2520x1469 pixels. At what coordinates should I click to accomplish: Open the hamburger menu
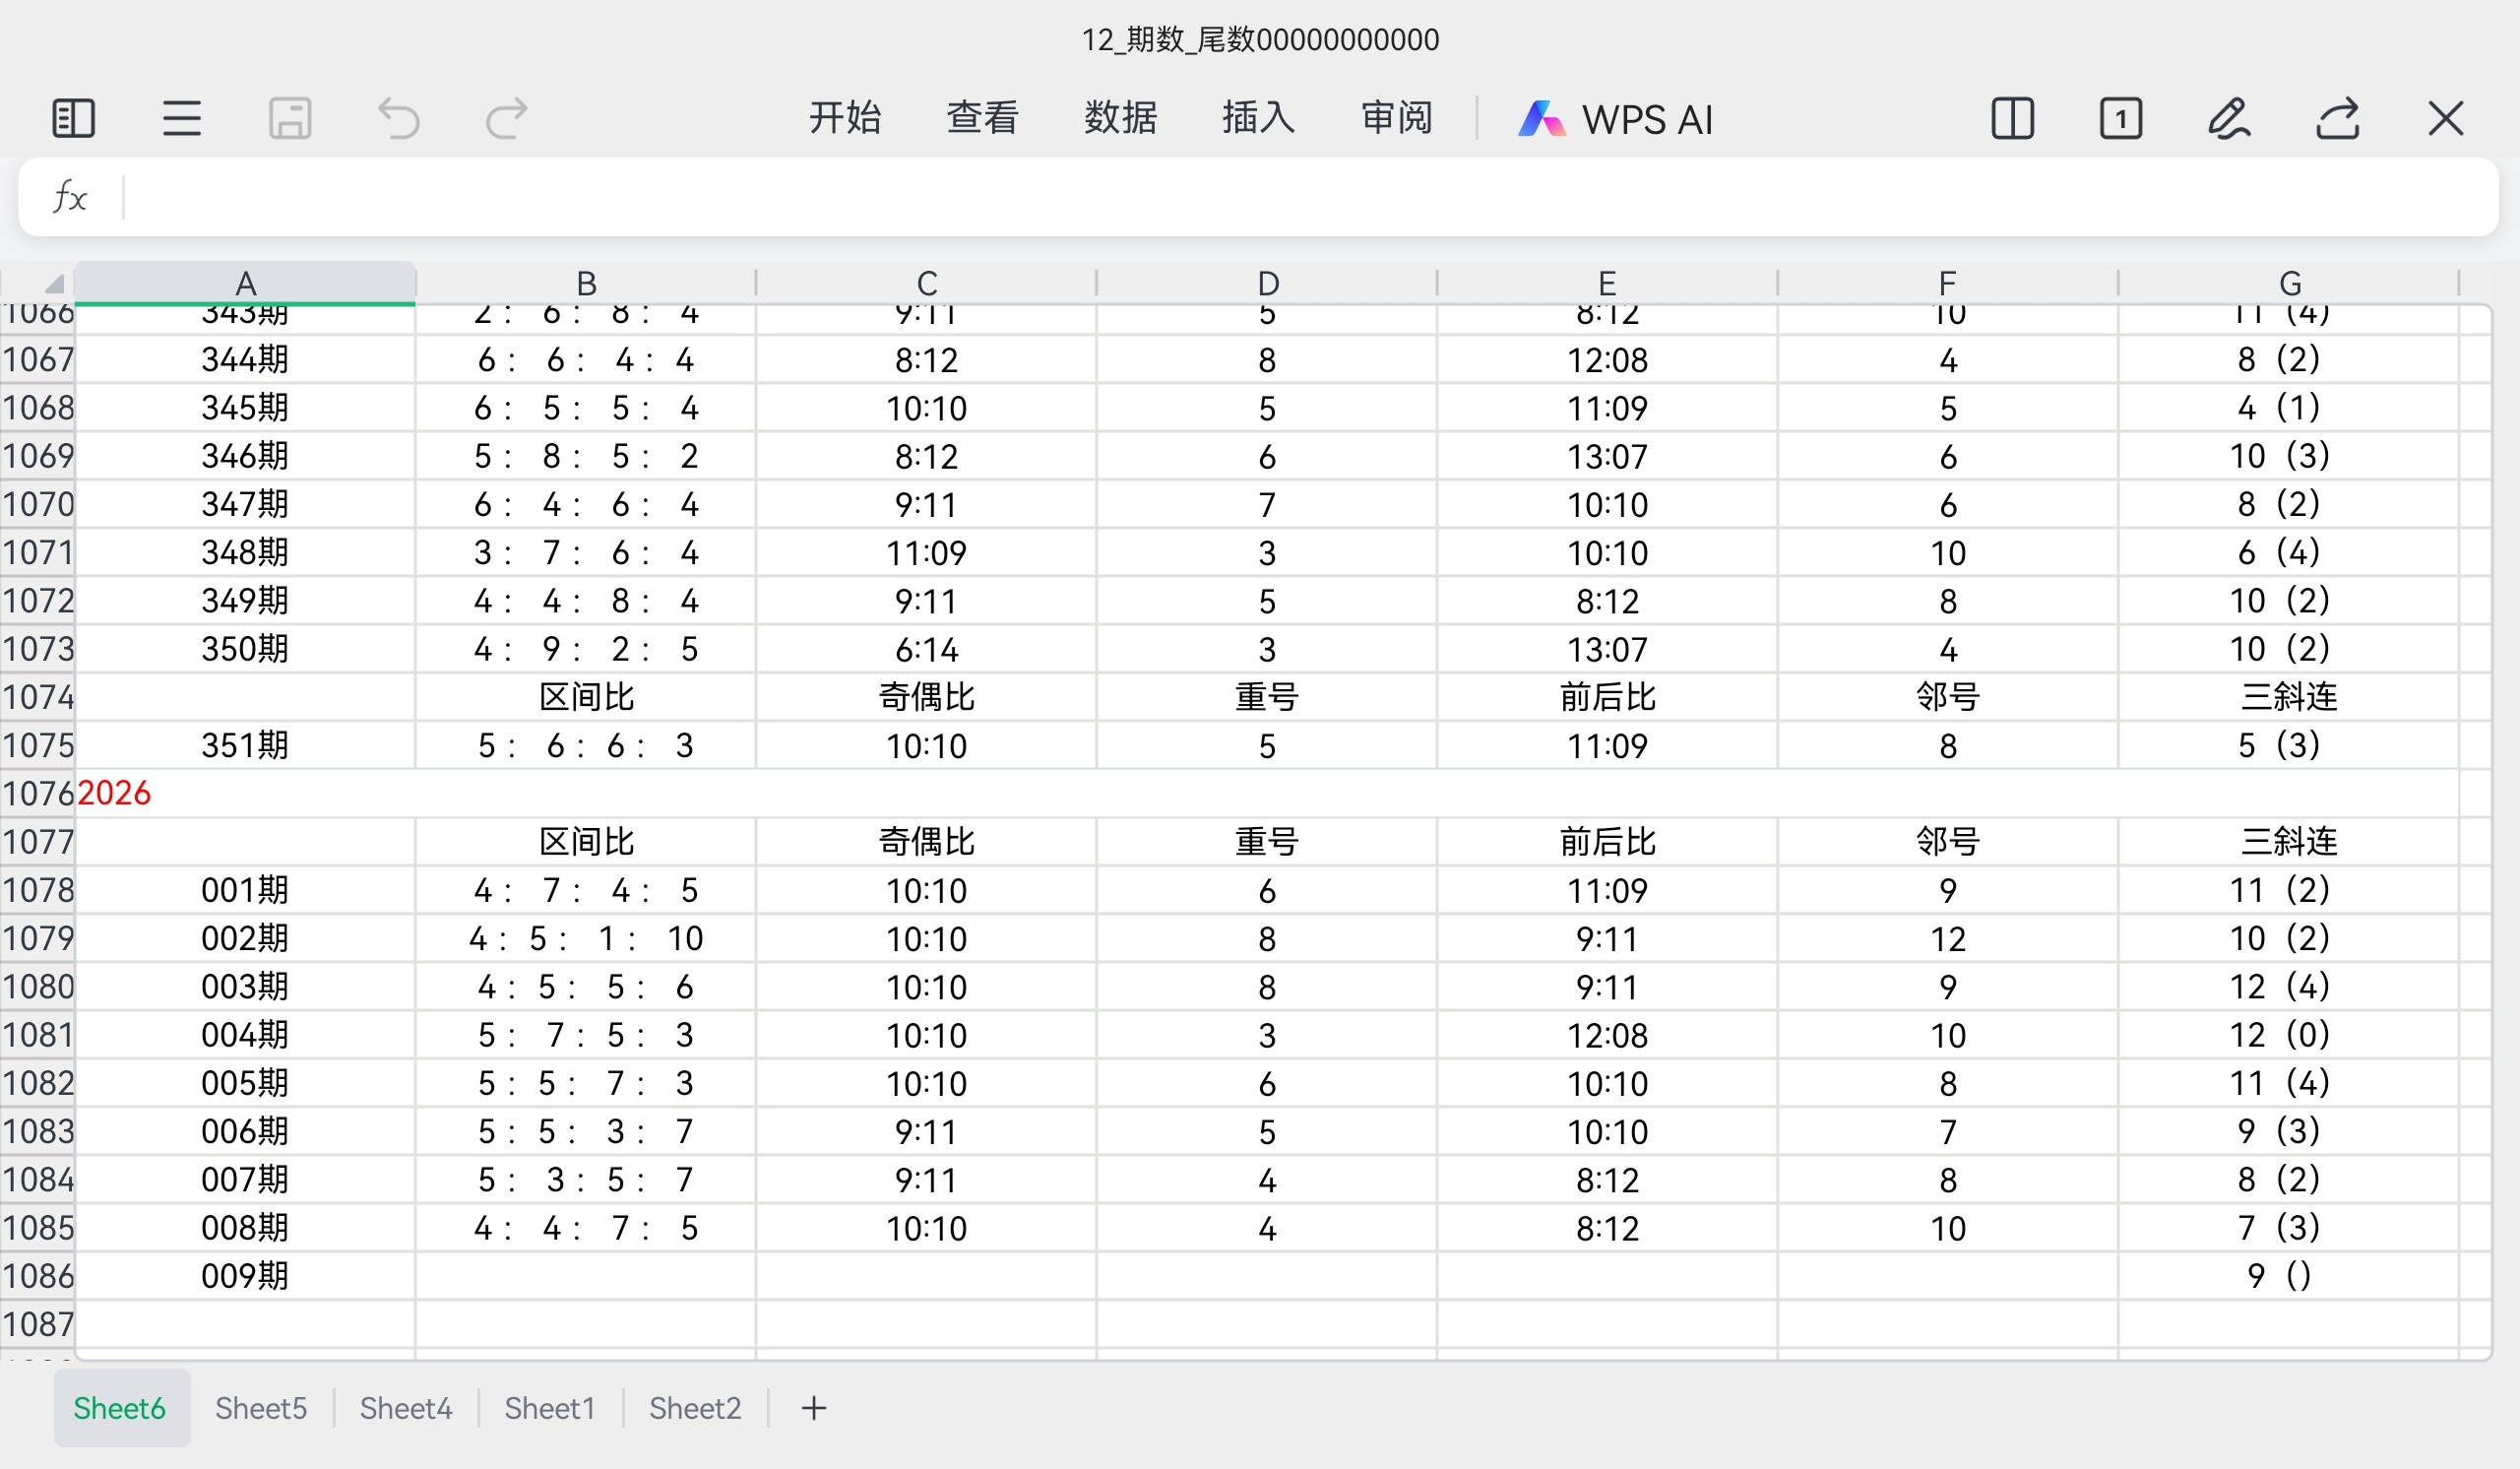click(x=180, y=118)
